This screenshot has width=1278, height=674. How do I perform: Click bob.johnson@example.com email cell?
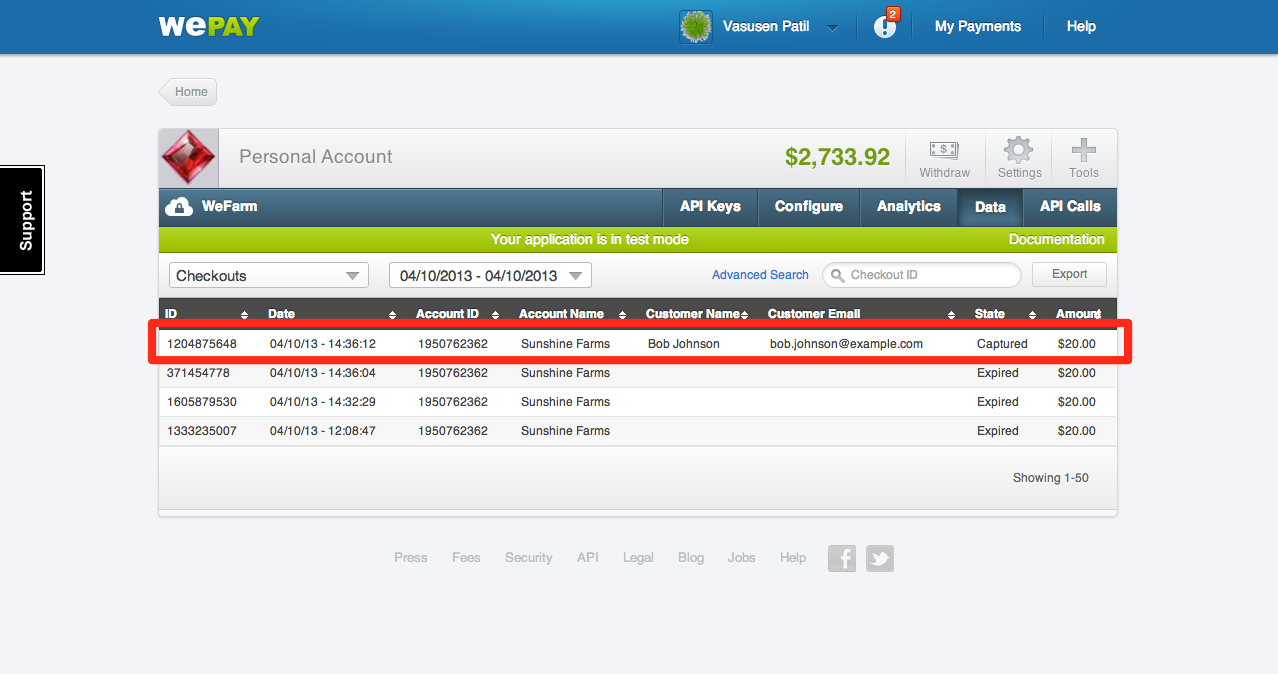point(846,344)
